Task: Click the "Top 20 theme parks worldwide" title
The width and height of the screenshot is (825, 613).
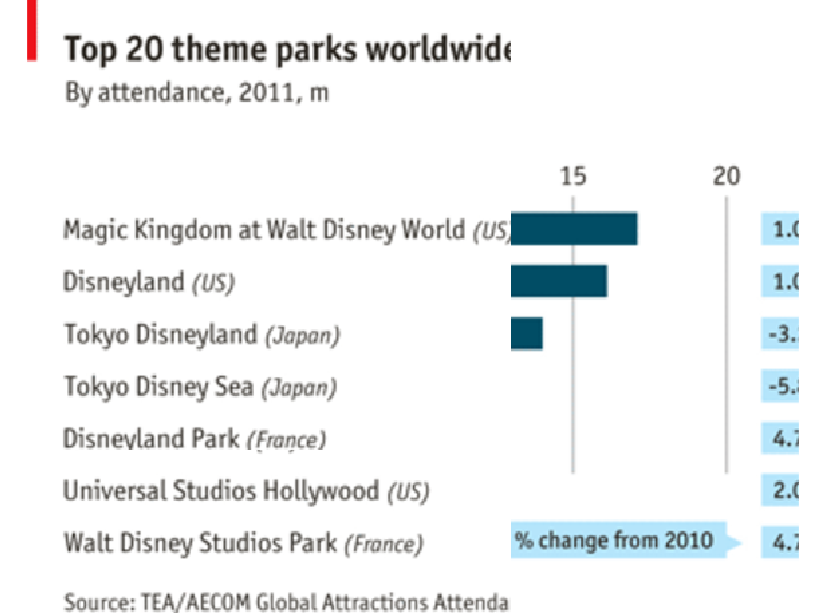Action: tap(287, 49)
